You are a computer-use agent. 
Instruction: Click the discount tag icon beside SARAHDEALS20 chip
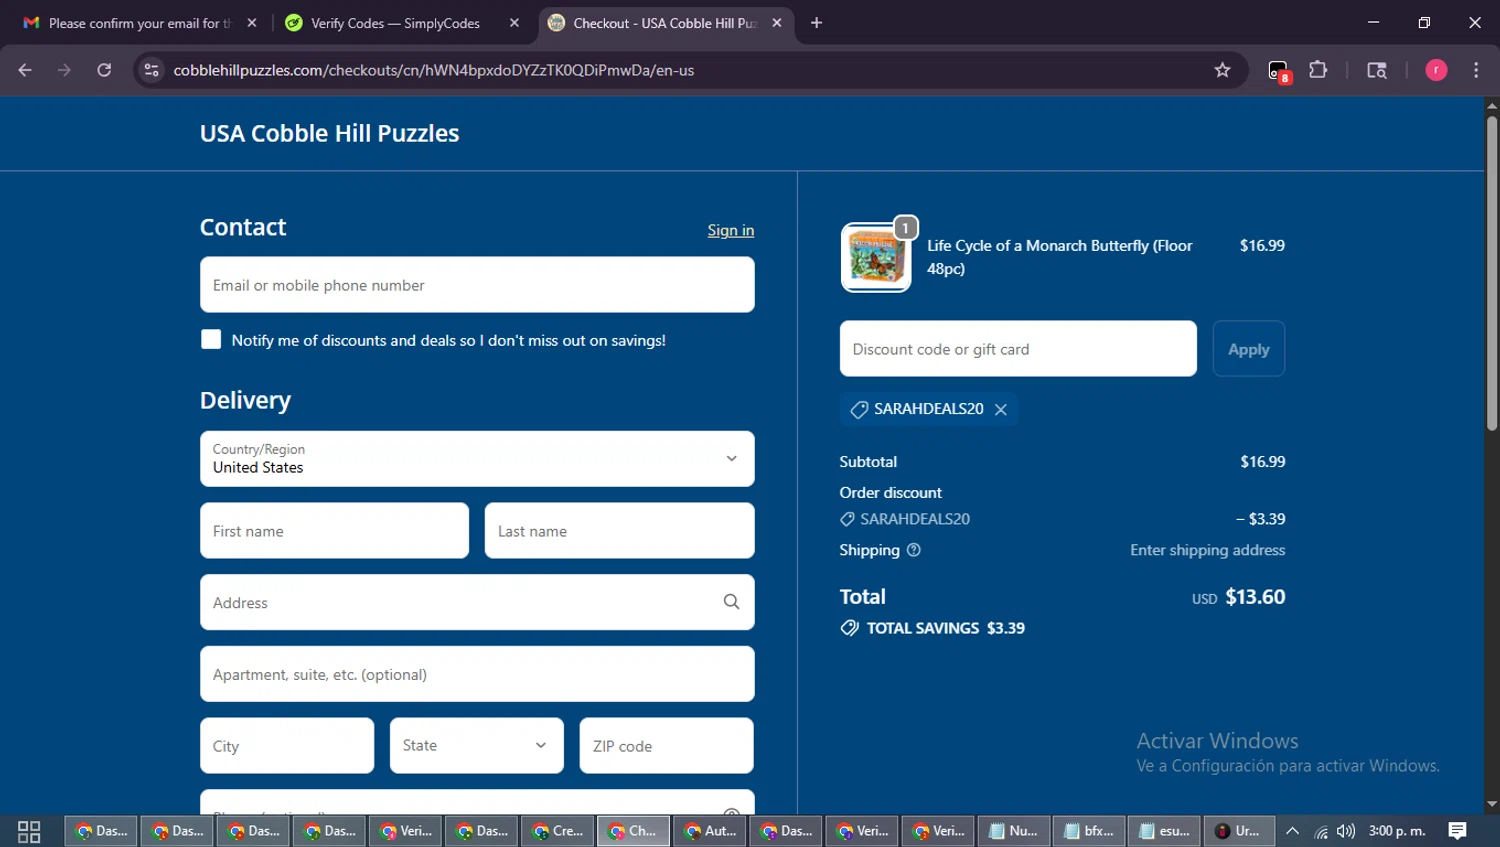(x=859, y=409)
